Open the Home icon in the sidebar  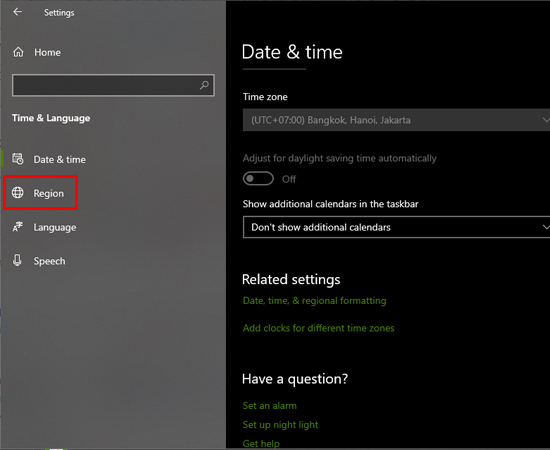(18, 52)
